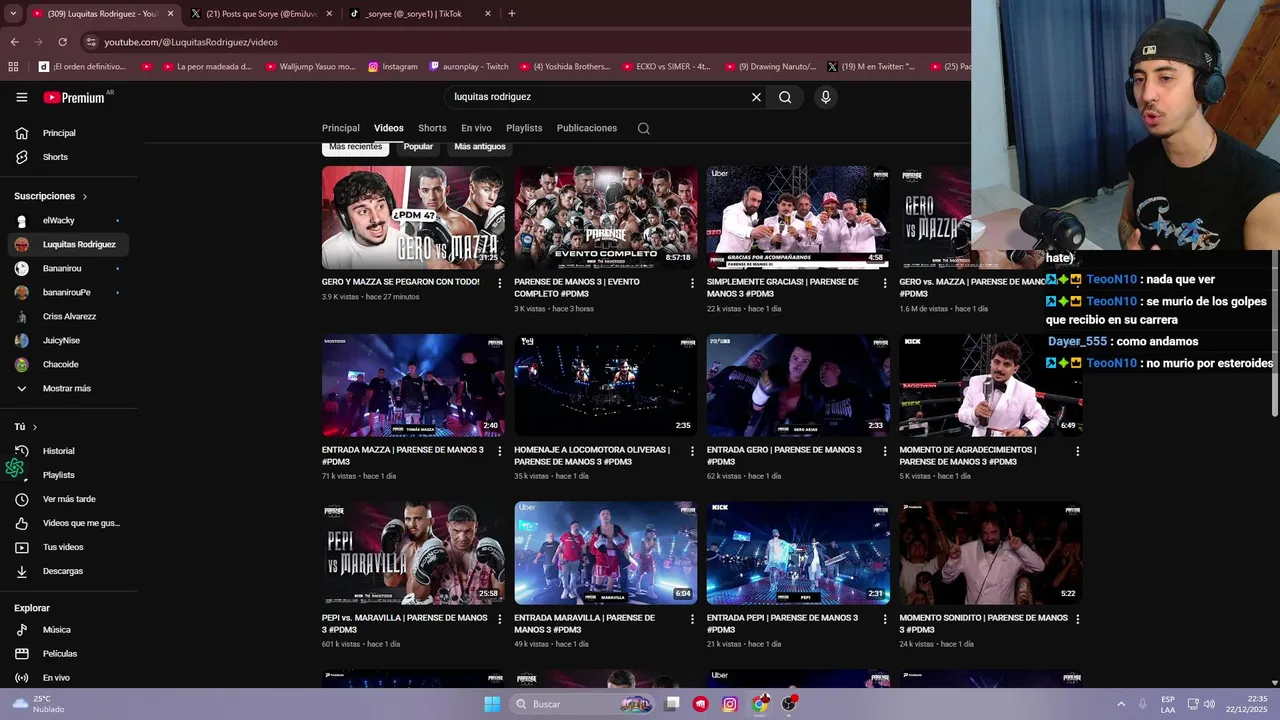Open the YouTube hamburger guide menu
The image size is (1280, 720).
(21, 97)
